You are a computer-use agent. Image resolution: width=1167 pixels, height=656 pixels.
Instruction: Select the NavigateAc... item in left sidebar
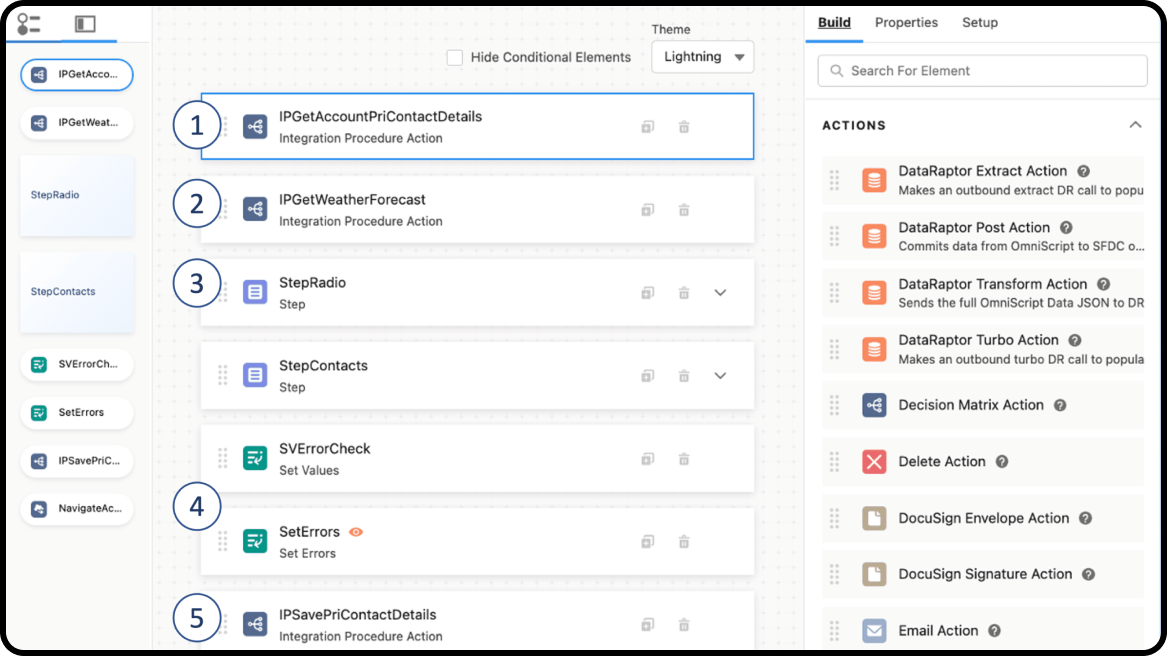pyautogui.click(x=77, y=509)
